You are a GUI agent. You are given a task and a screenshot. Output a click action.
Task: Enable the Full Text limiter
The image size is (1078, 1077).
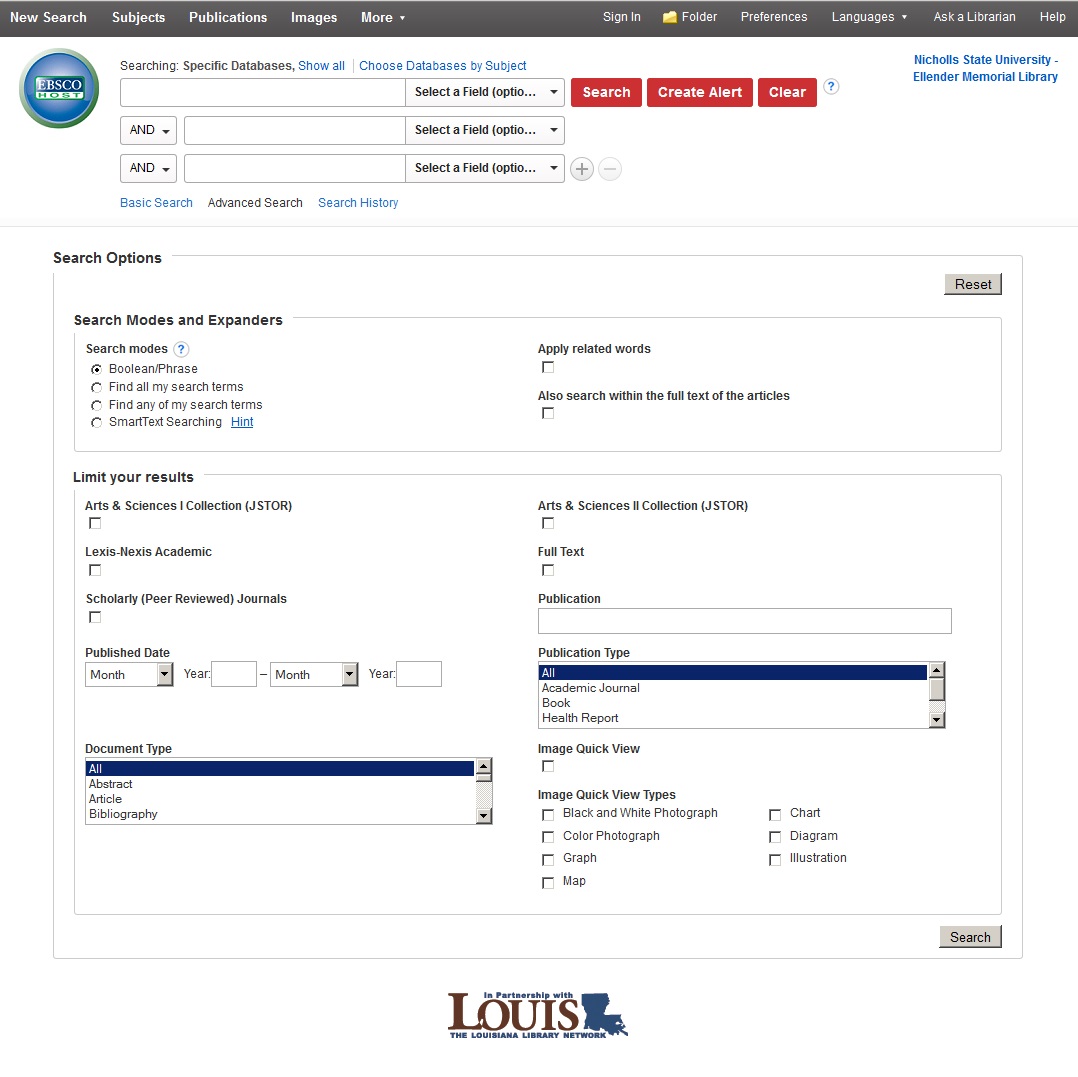548,569
